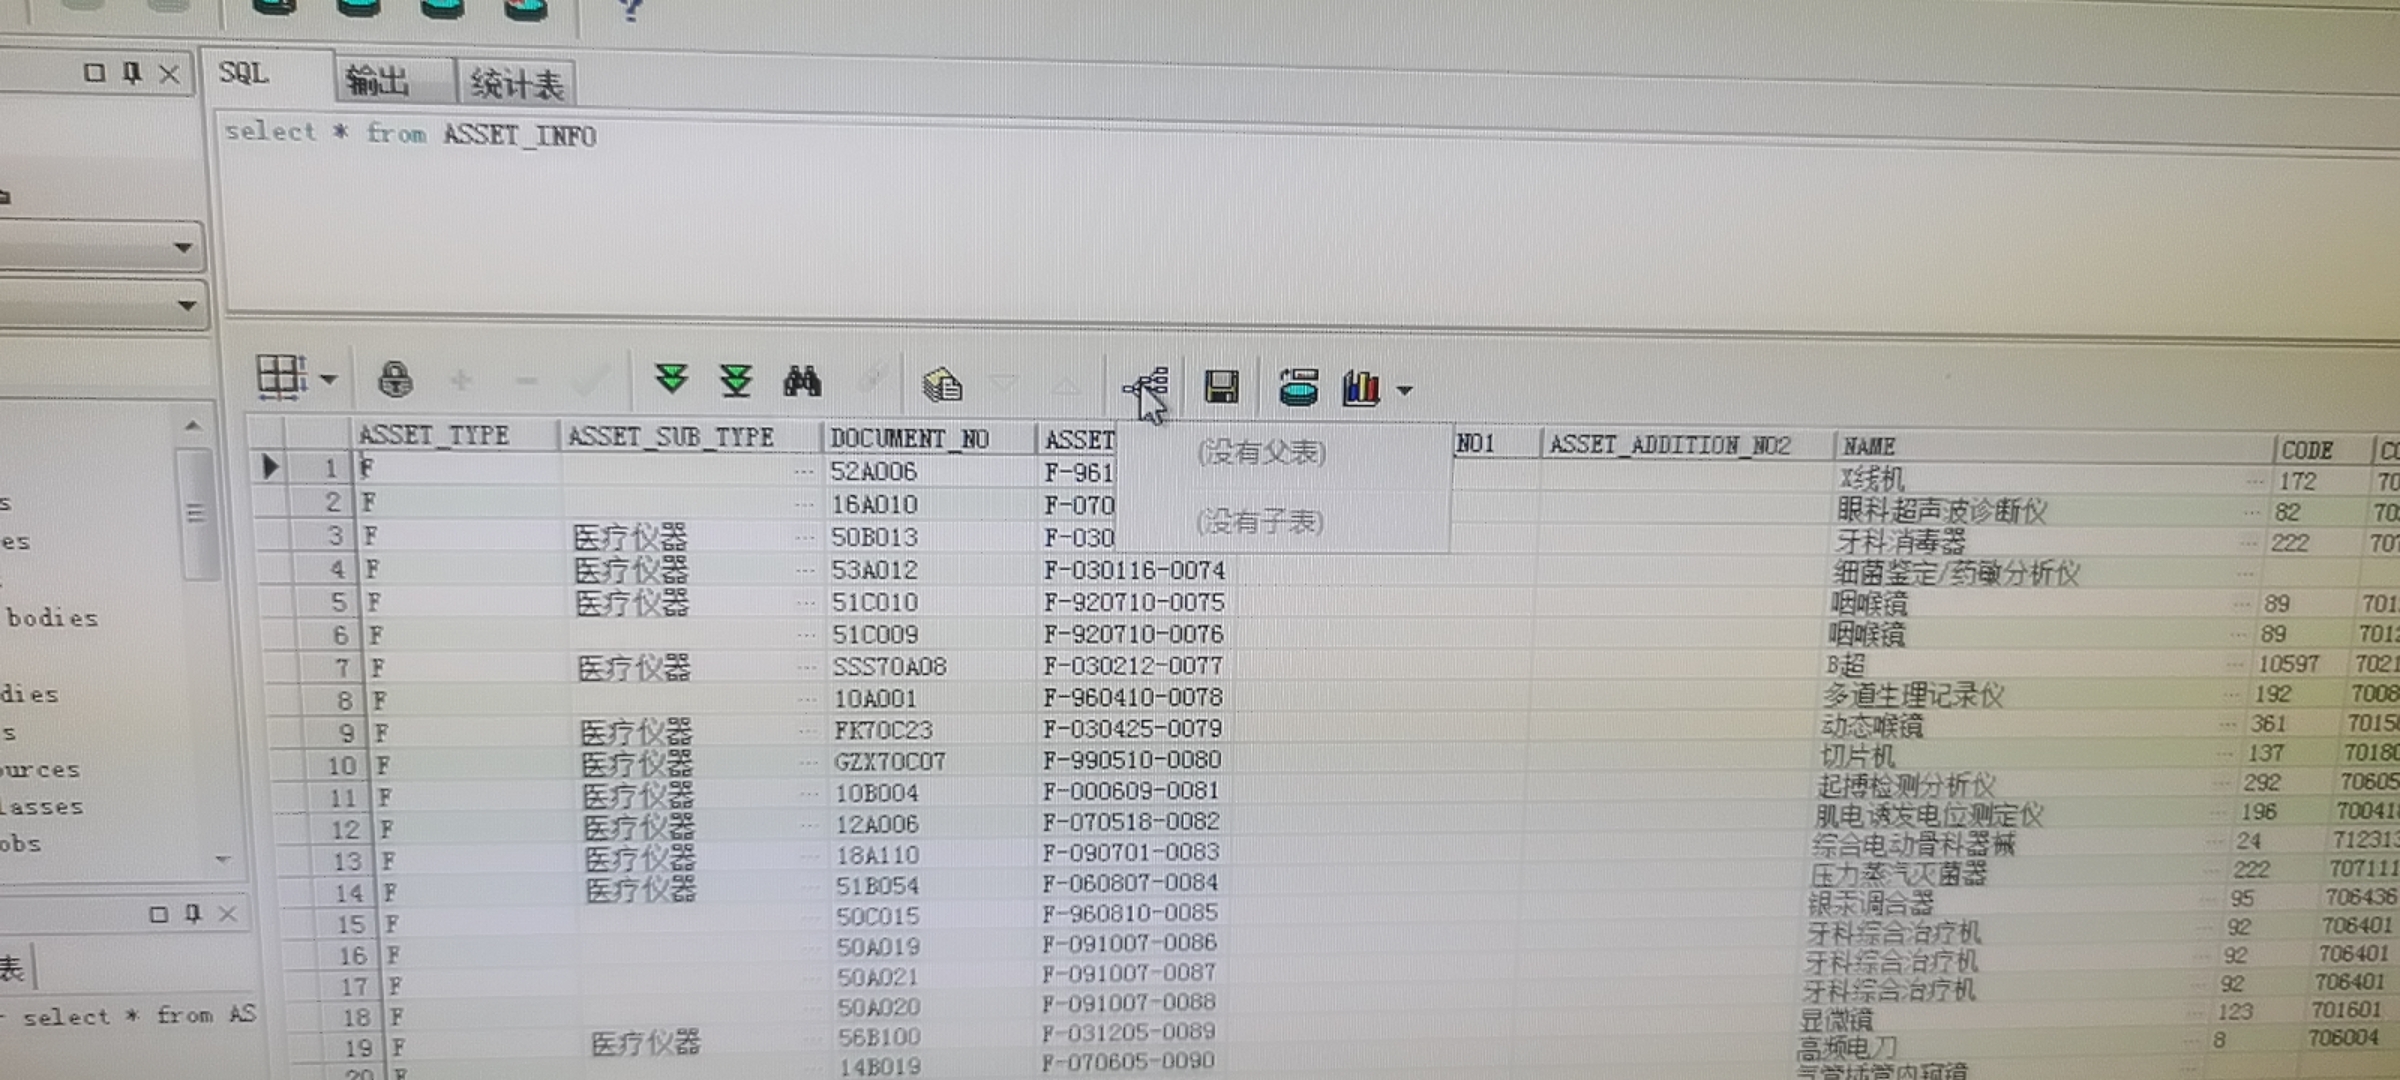Click the '多道生理记录仪' name cell

coord(1912,695)
